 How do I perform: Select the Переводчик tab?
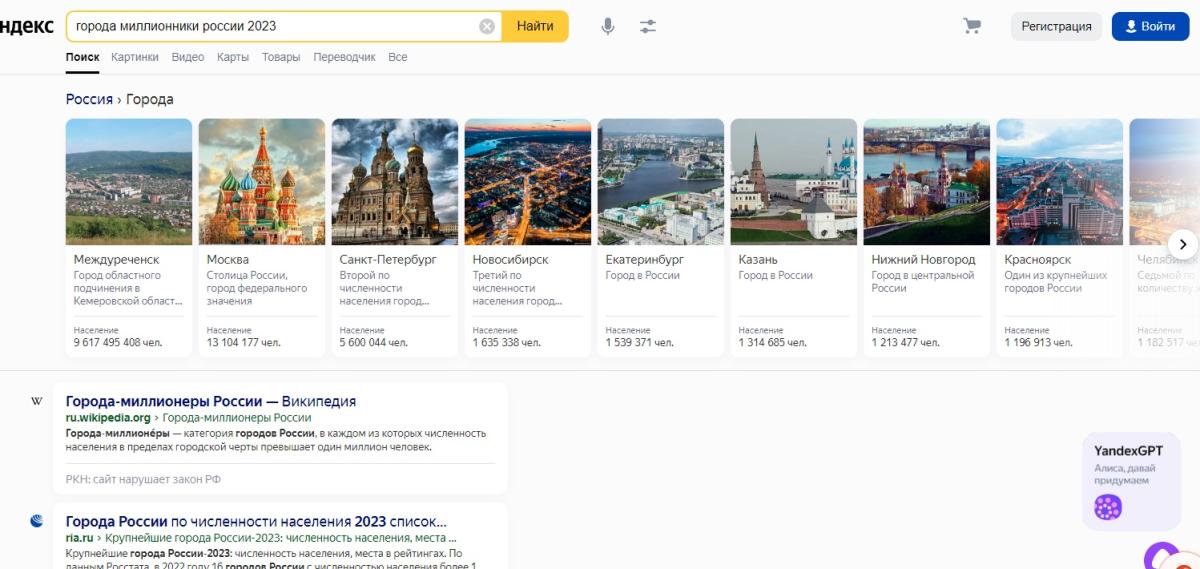point(344,57)
